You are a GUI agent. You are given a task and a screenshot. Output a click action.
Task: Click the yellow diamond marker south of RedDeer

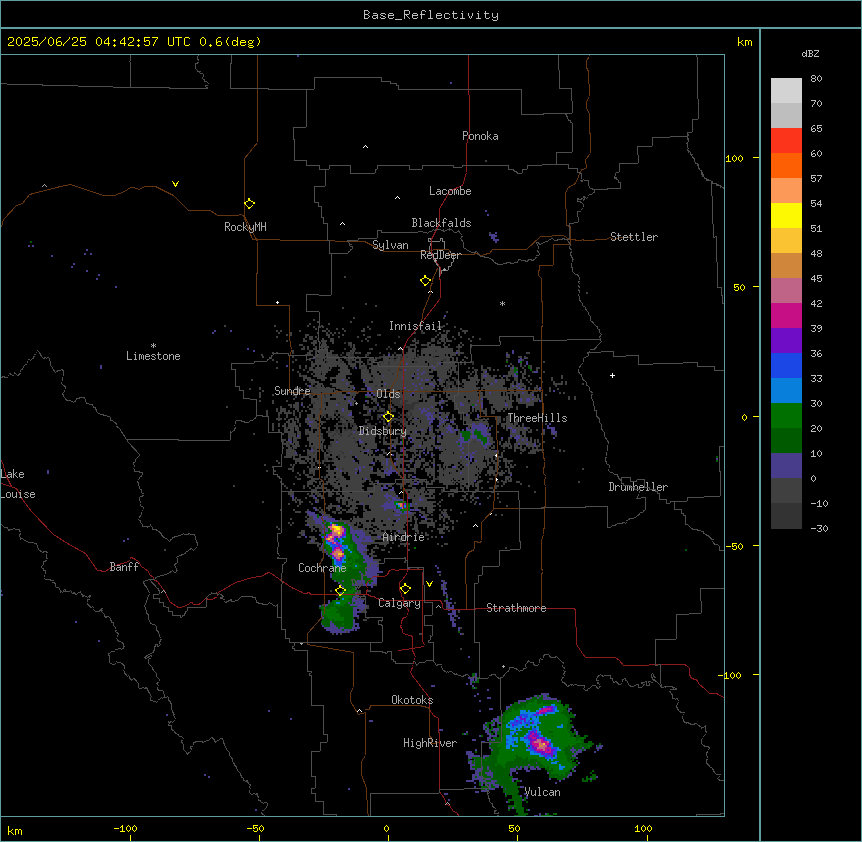tap(426, 281)
